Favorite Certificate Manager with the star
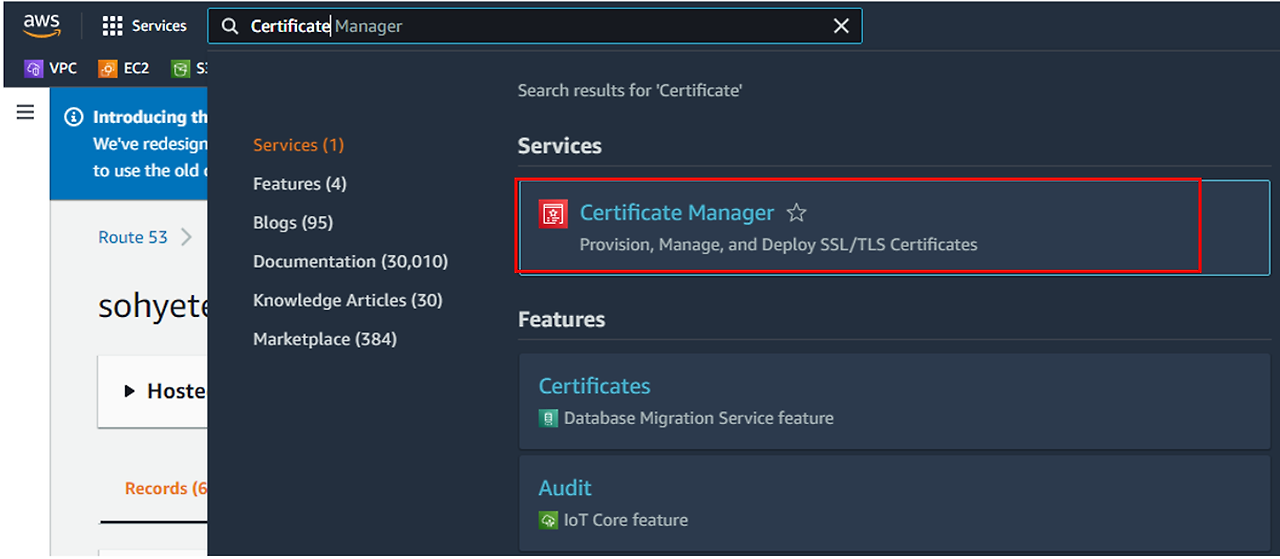 click(796, 213)
